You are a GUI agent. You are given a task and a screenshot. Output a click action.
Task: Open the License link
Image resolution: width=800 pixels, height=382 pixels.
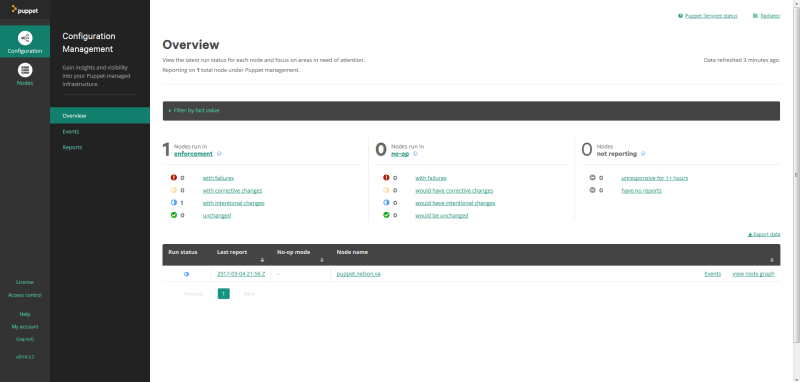25,282
